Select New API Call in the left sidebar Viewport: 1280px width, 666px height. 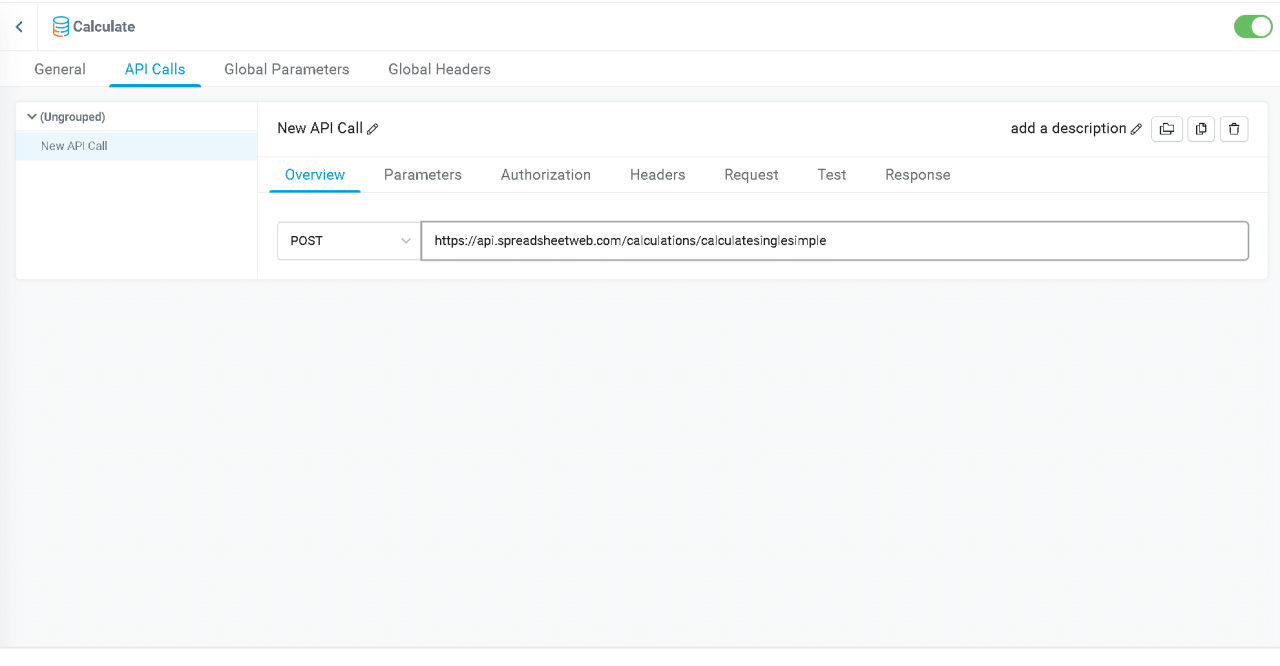(x=75, y=145)
